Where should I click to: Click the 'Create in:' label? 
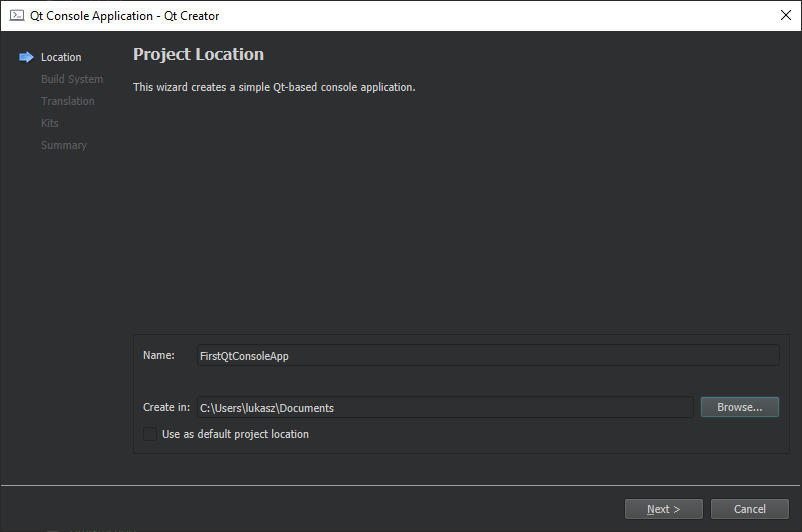166,407
